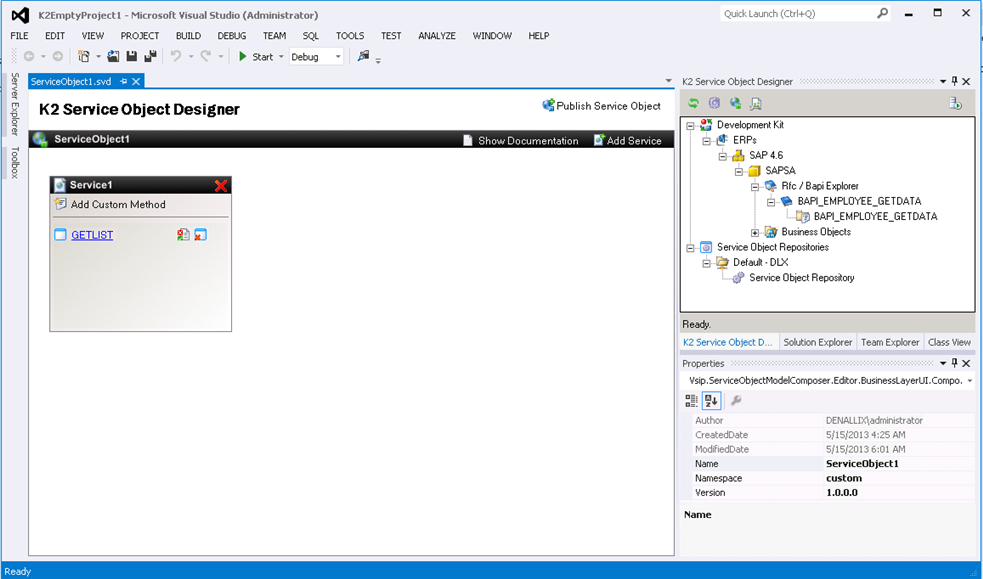Image resolution: width=983 pixels, height=579 pixels.
Task: Collapse the Rfc / Bapi Explorer node
Action: [755, 187]
